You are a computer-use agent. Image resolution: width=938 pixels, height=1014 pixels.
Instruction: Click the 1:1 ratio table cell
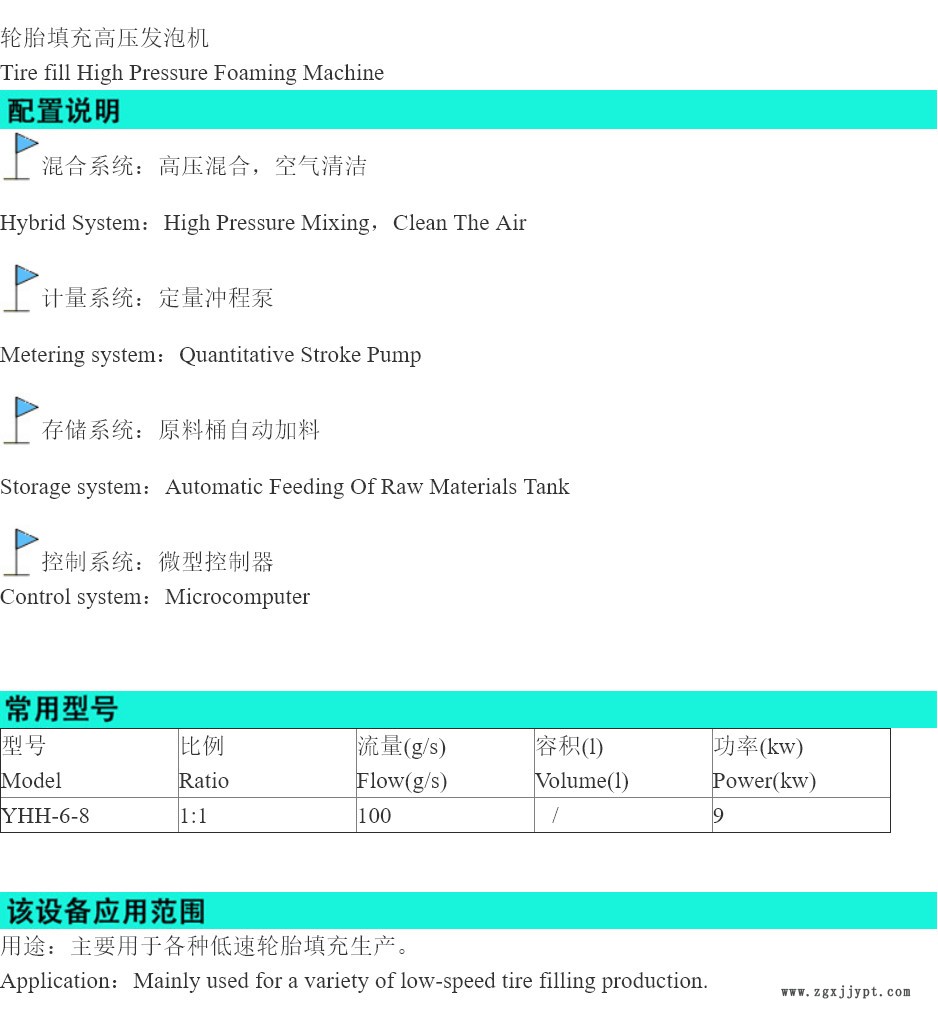coord(194,816)
